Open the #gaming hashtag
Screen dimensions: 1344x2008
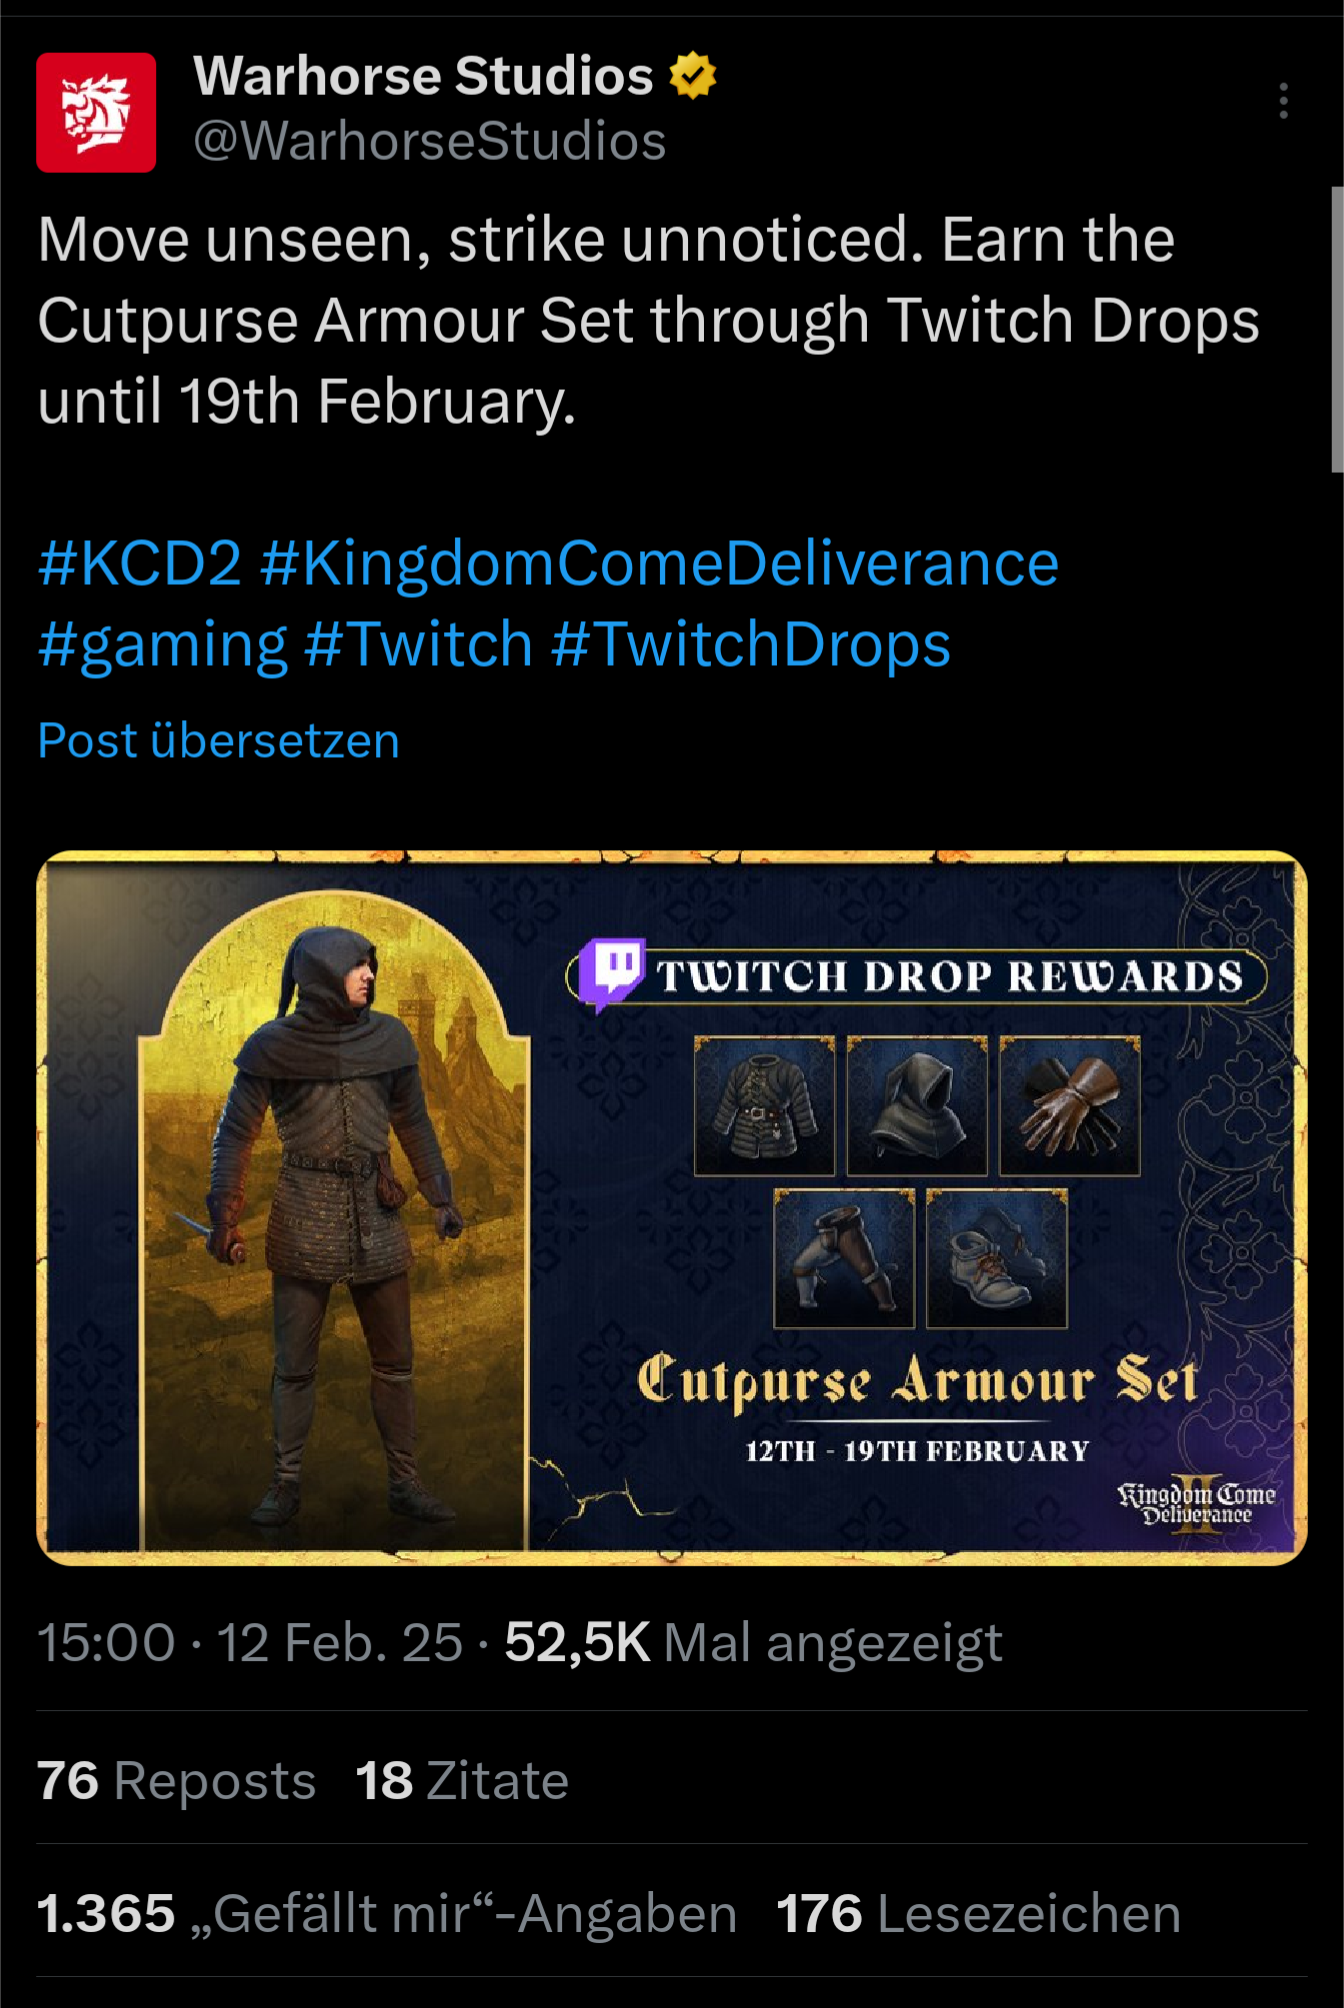[x=163, y=645]
